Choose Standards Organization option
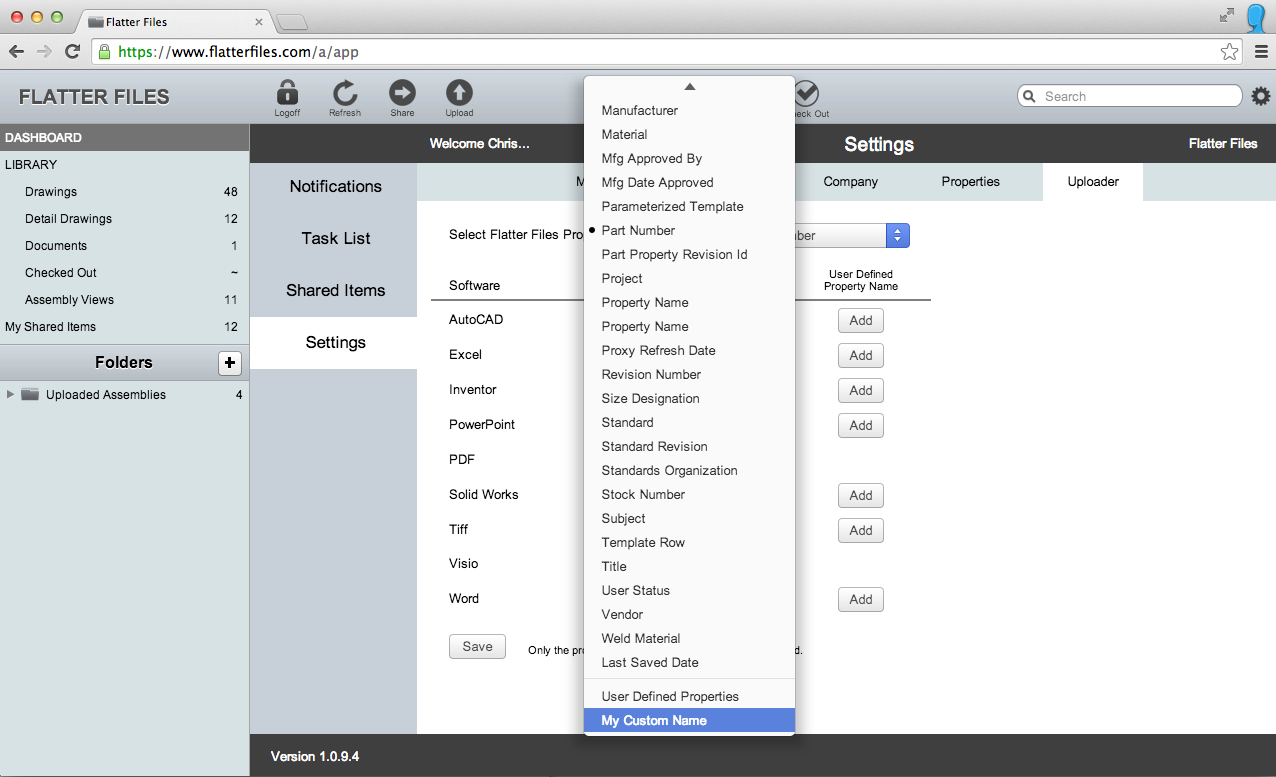The width and height of the screenshot is (1276, 777). 689,470
